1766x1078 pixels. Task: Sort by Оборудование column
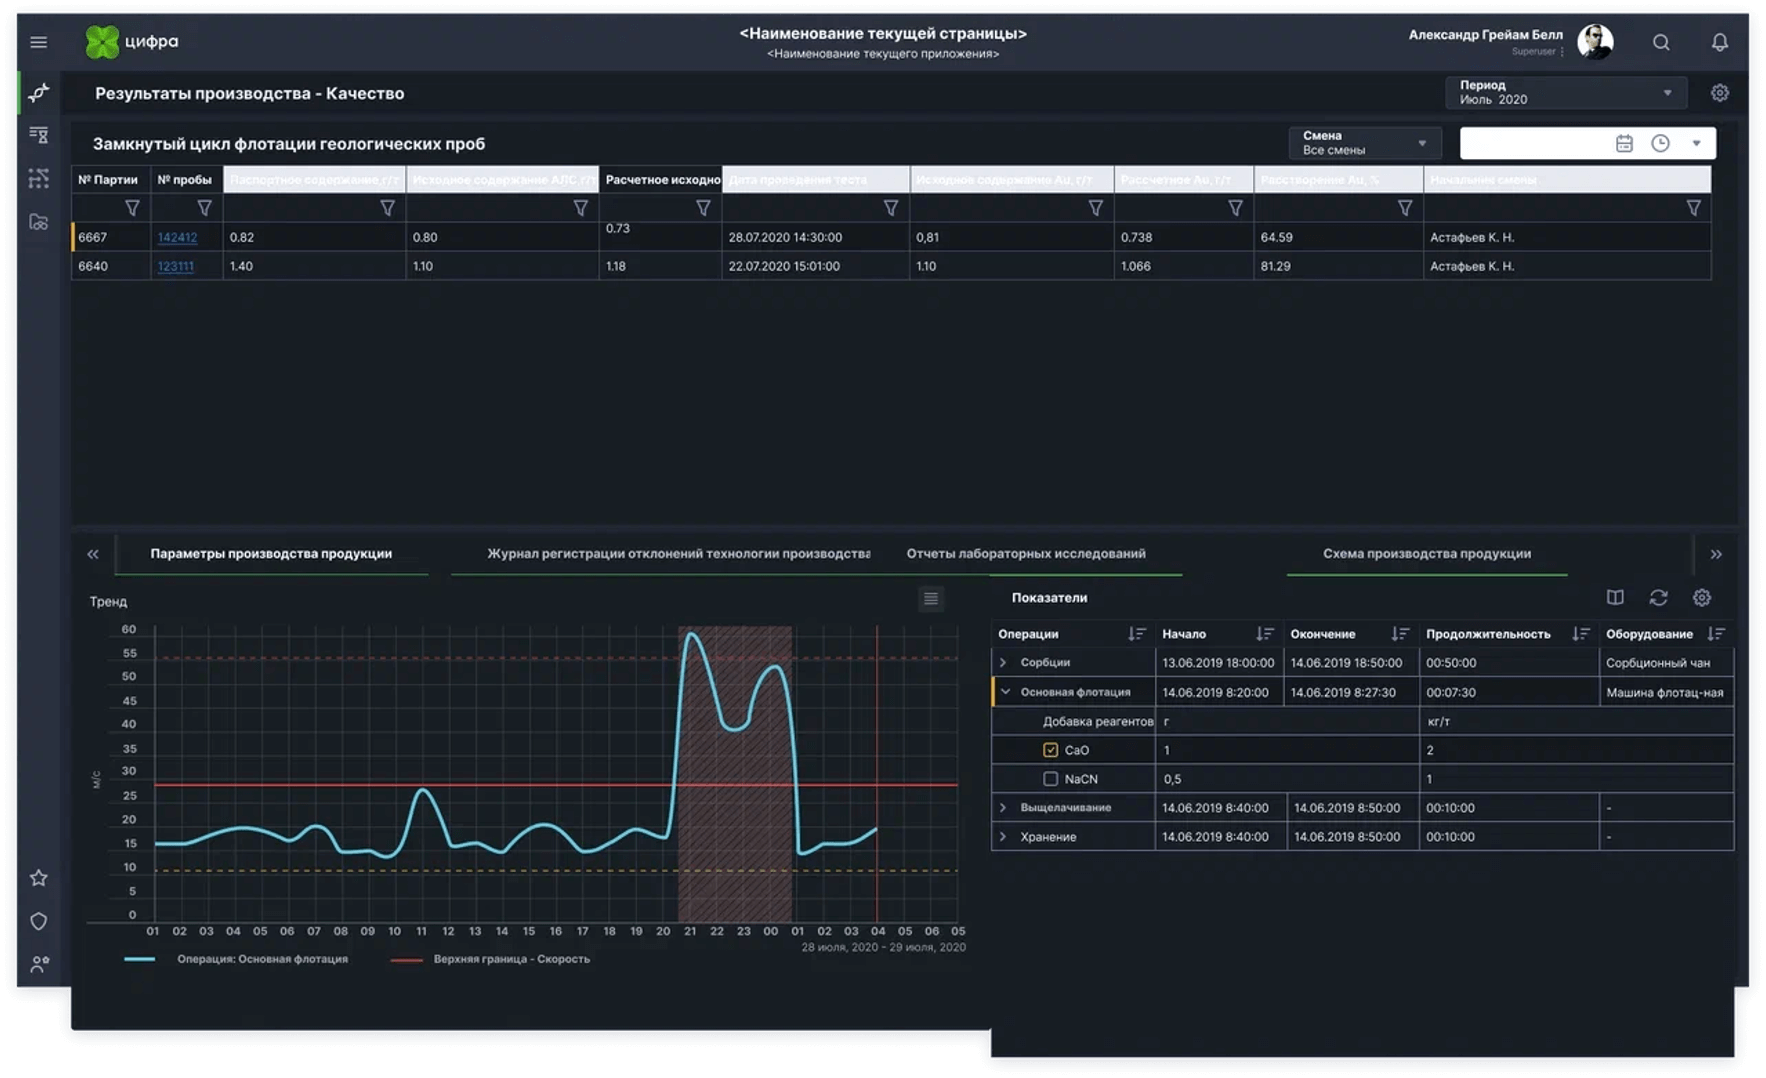[x=1716, y=634]
